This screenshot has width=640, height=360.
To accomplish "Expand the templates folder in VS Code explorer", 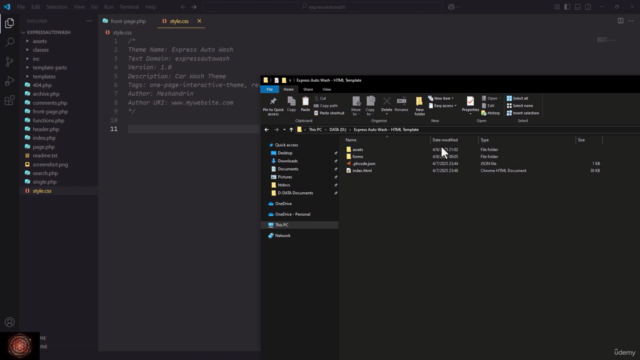I will tap(27, 76).
